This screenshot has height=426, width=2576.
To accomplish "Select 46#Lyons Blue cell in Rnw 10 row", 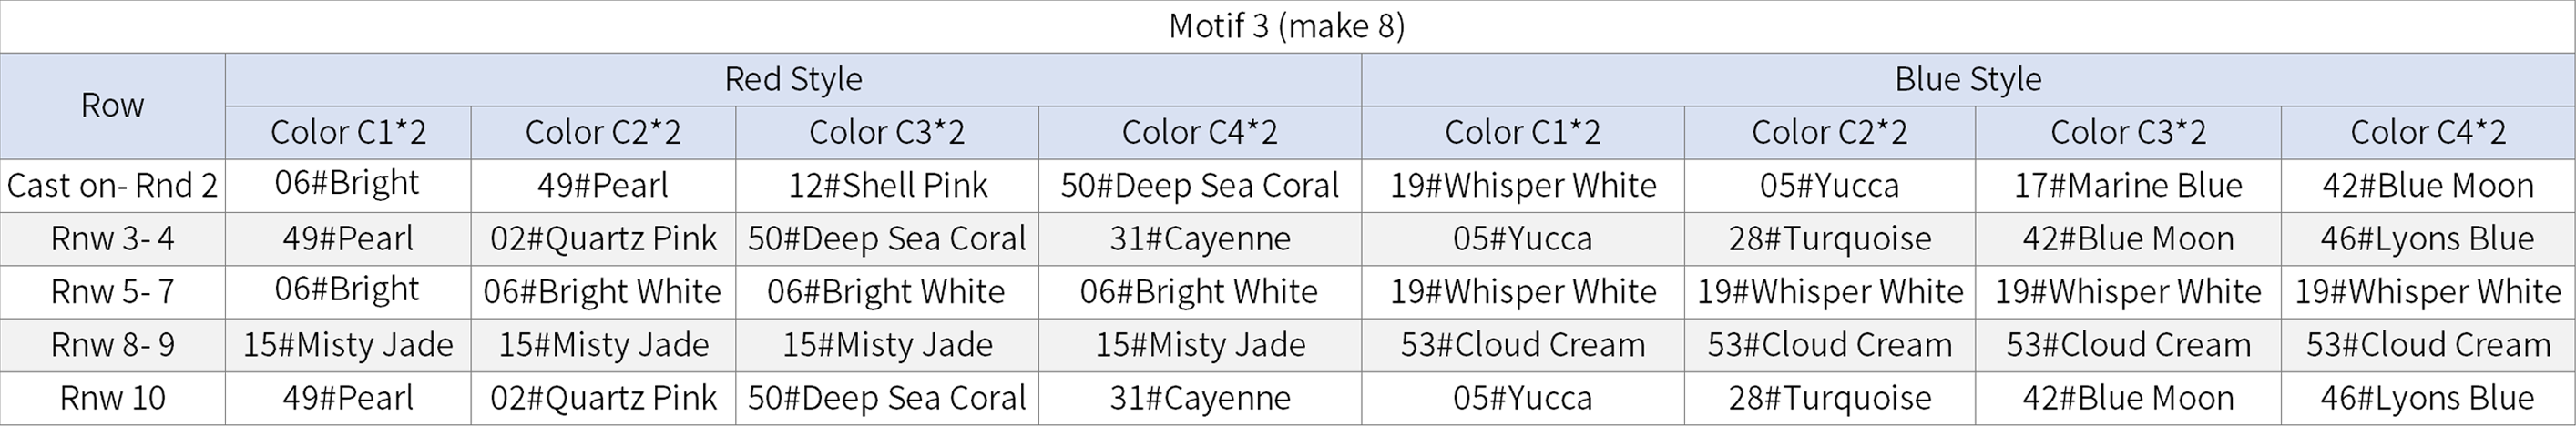I will point(2428,398).
